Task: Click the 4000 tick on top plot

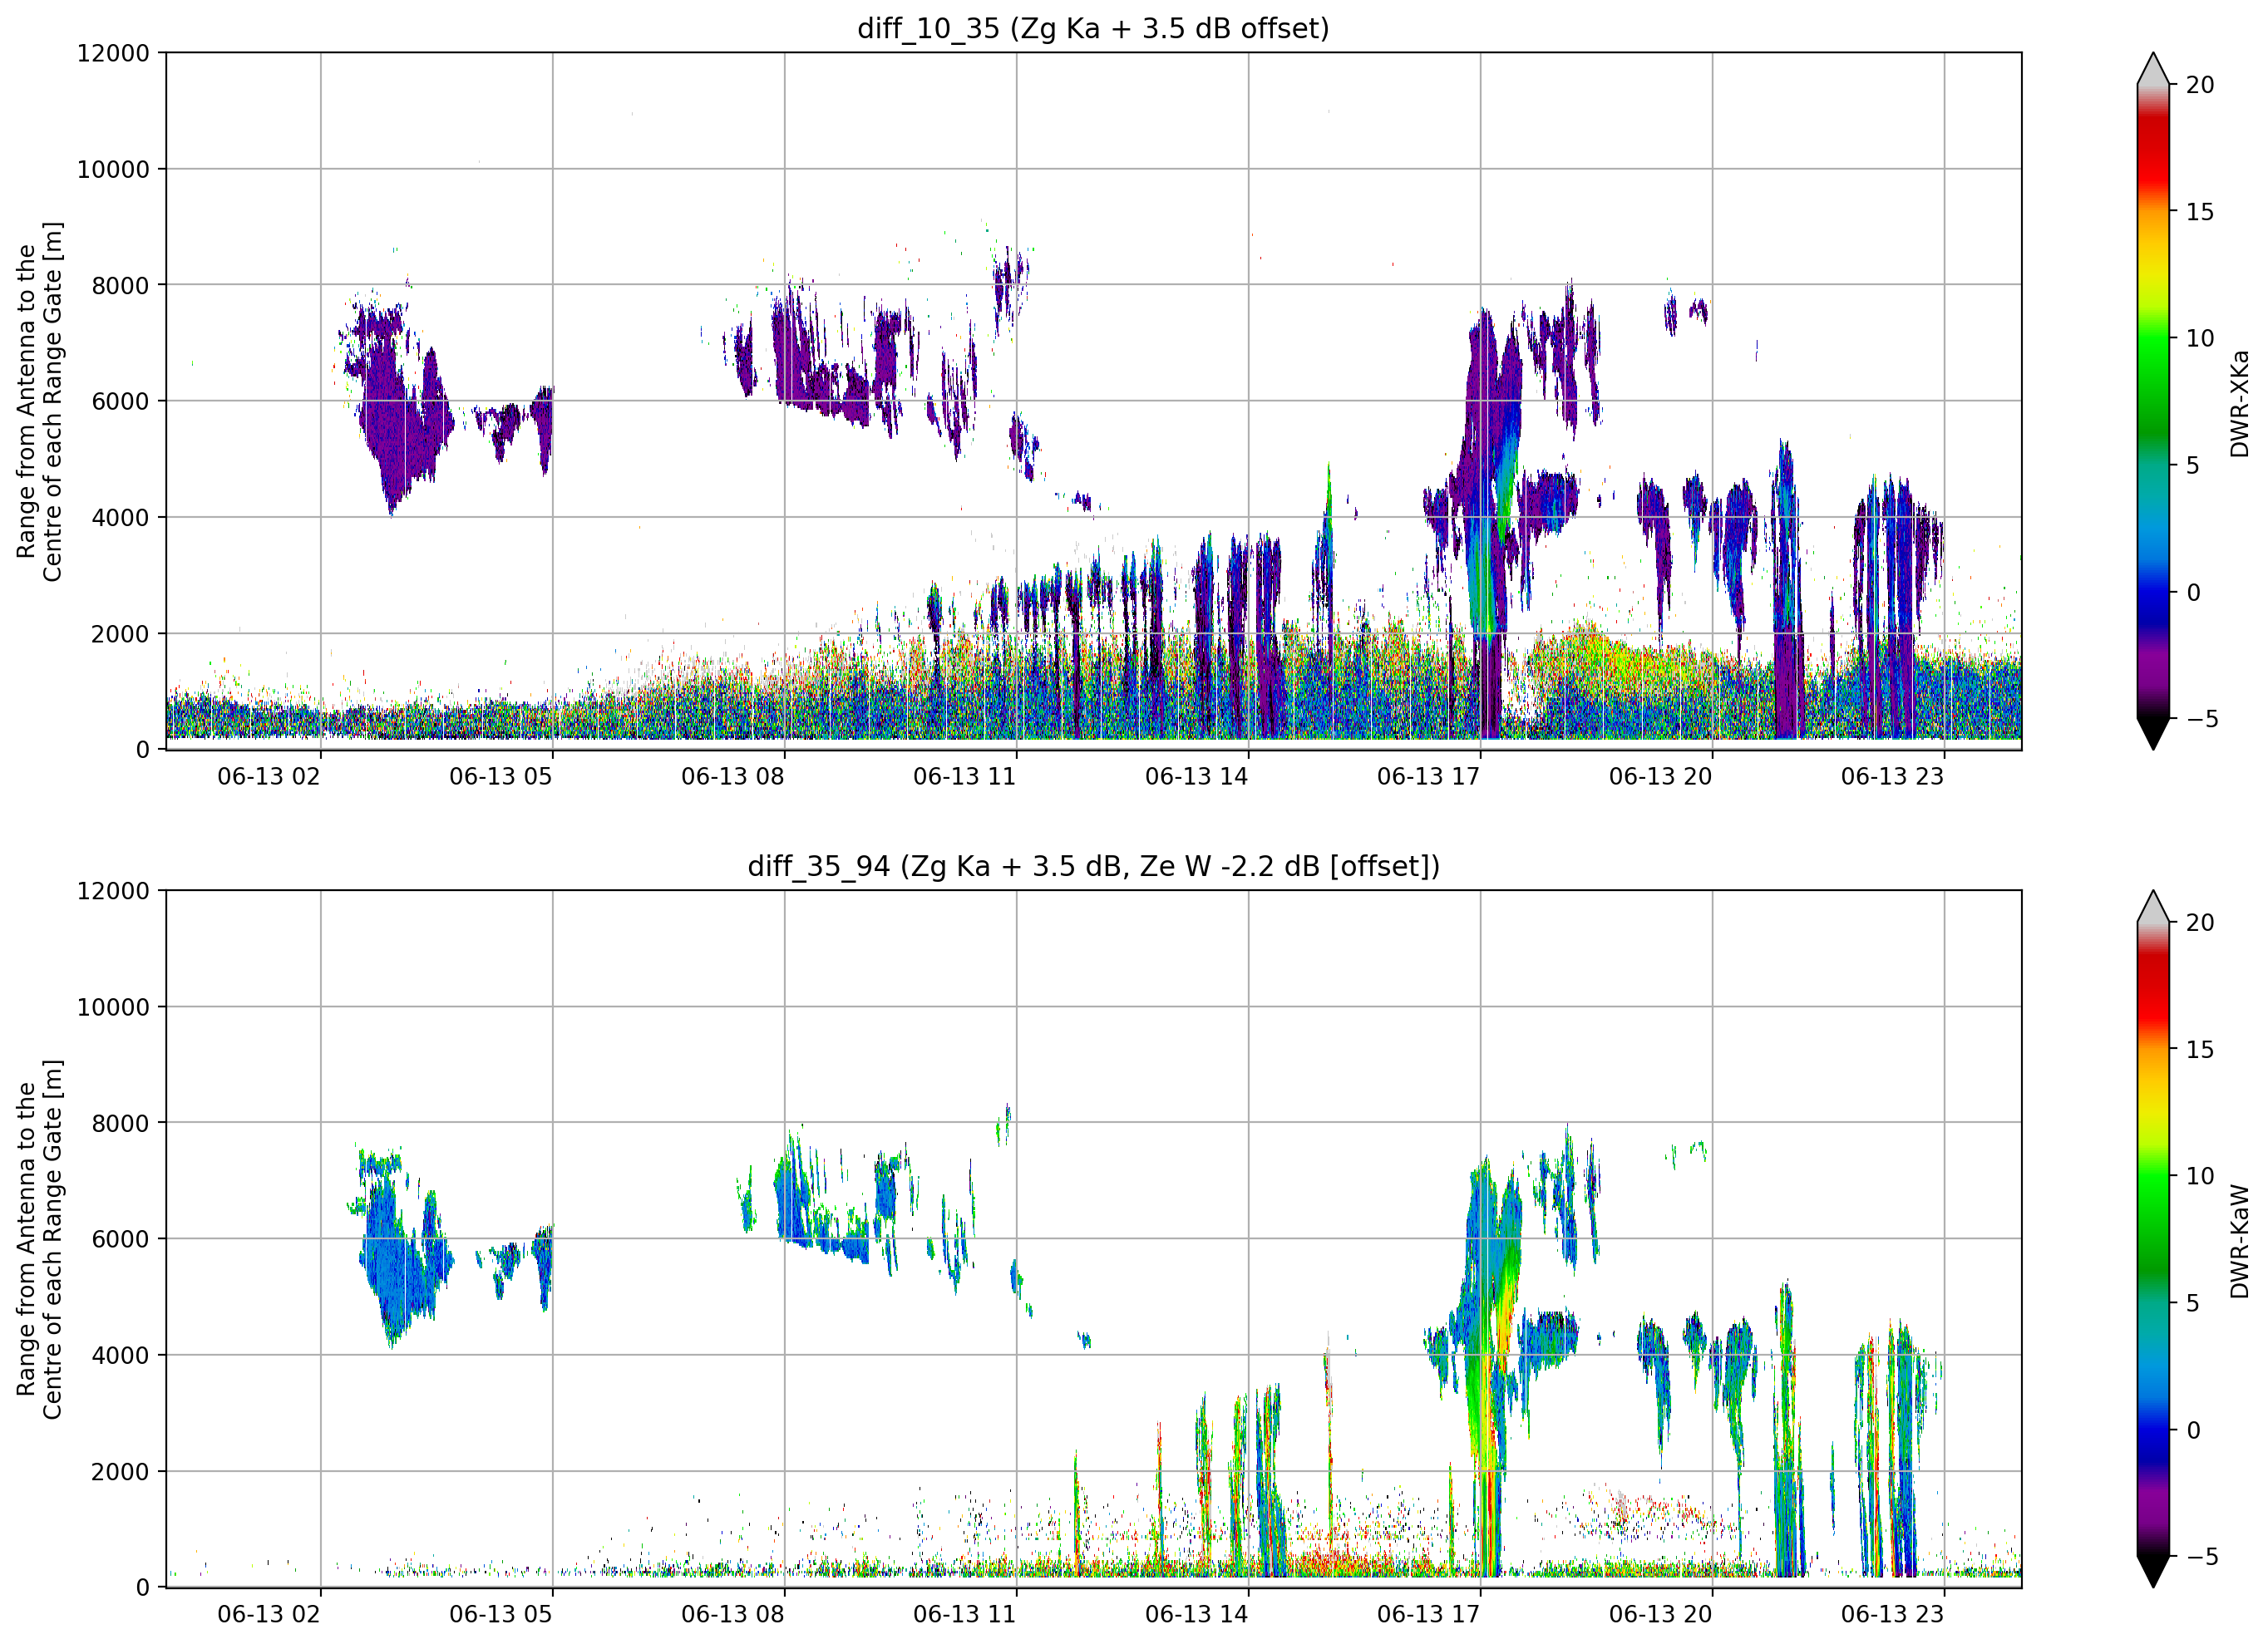Action: coord(120,518)
